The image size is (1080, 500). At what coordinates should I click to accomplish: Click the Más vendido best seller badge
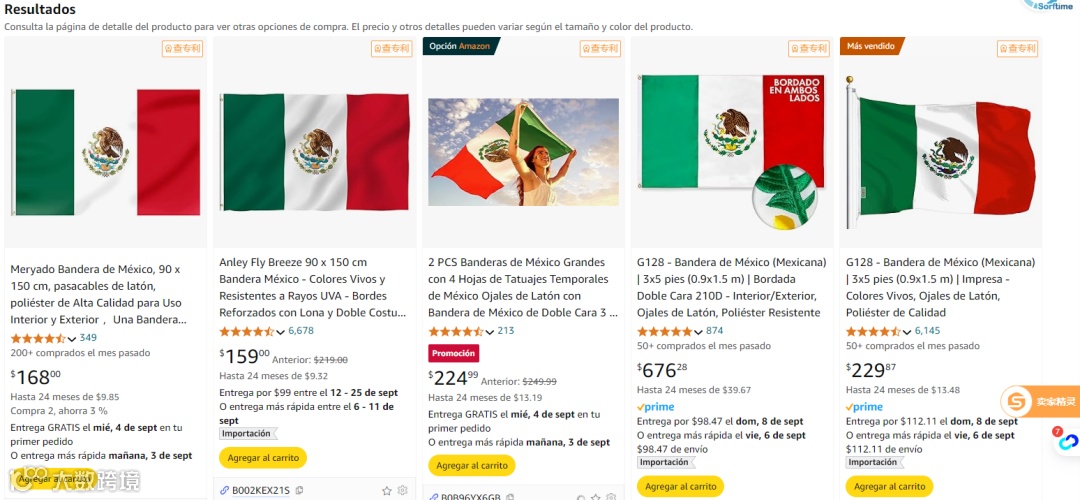(871, 46)
